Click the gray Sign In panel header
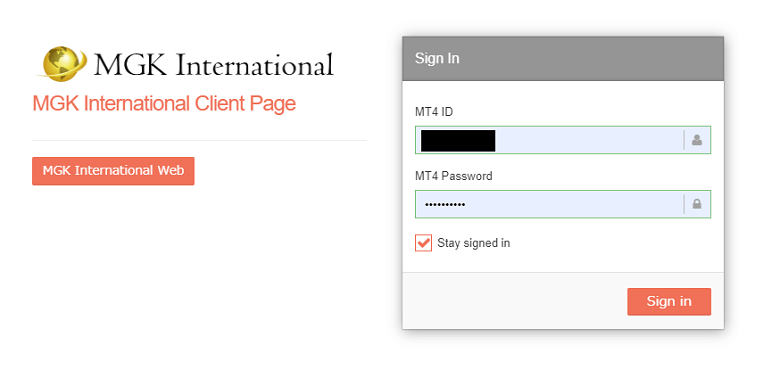The height and width of the screenshot is (386, 780). pyautogui.click(x=563, y=58)
